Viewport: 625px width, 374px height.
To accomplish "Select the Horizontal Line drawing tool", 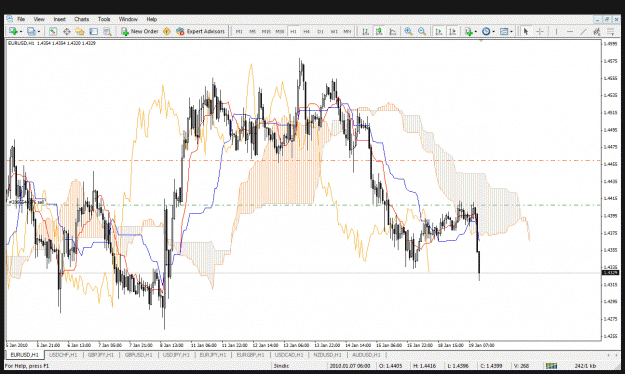I will [x=570, y=31].
